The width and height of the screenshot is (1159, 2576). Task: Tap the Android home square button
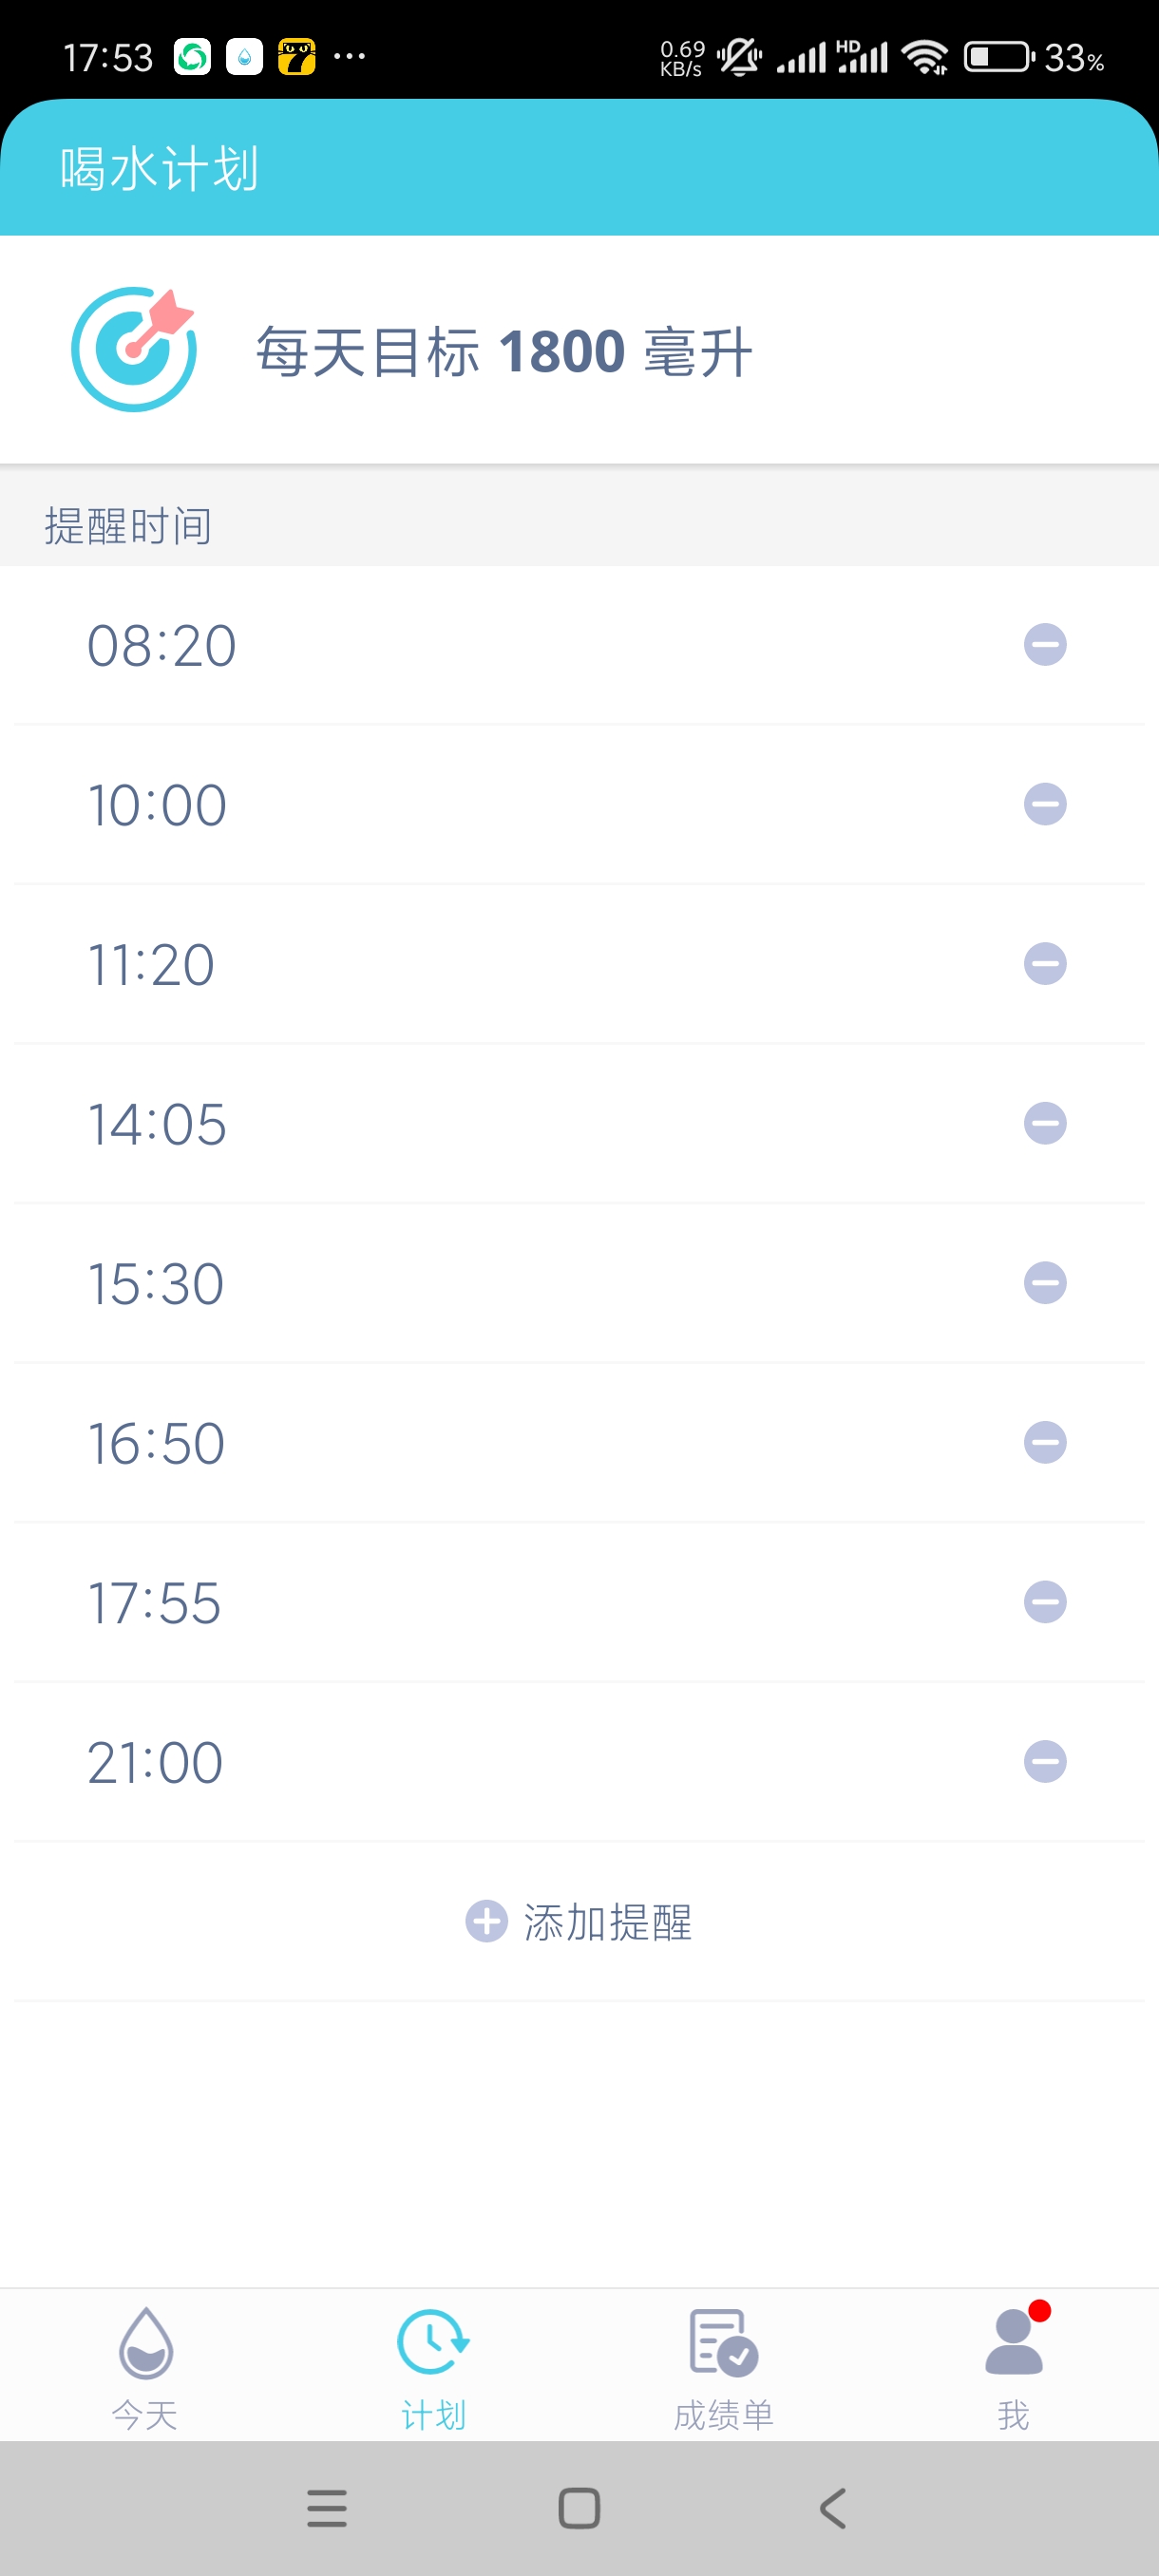pos(579,2508)
